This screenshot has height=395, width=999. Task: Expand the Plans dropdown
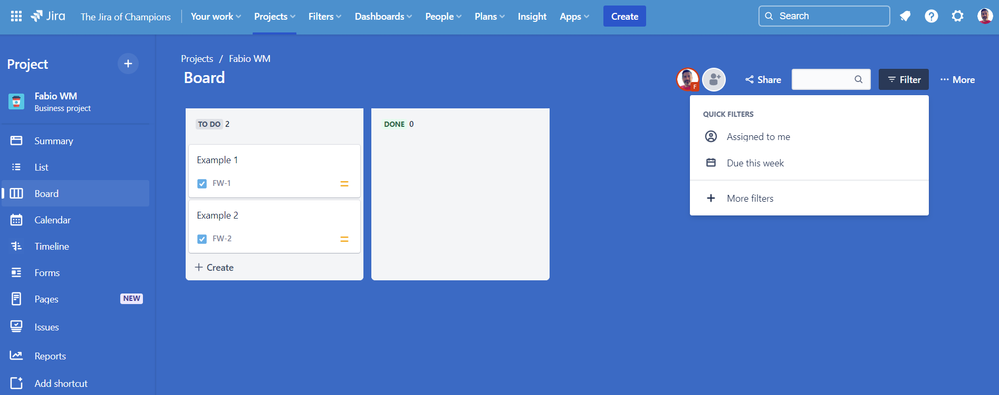pyautogui.click(x=490, y=17)
